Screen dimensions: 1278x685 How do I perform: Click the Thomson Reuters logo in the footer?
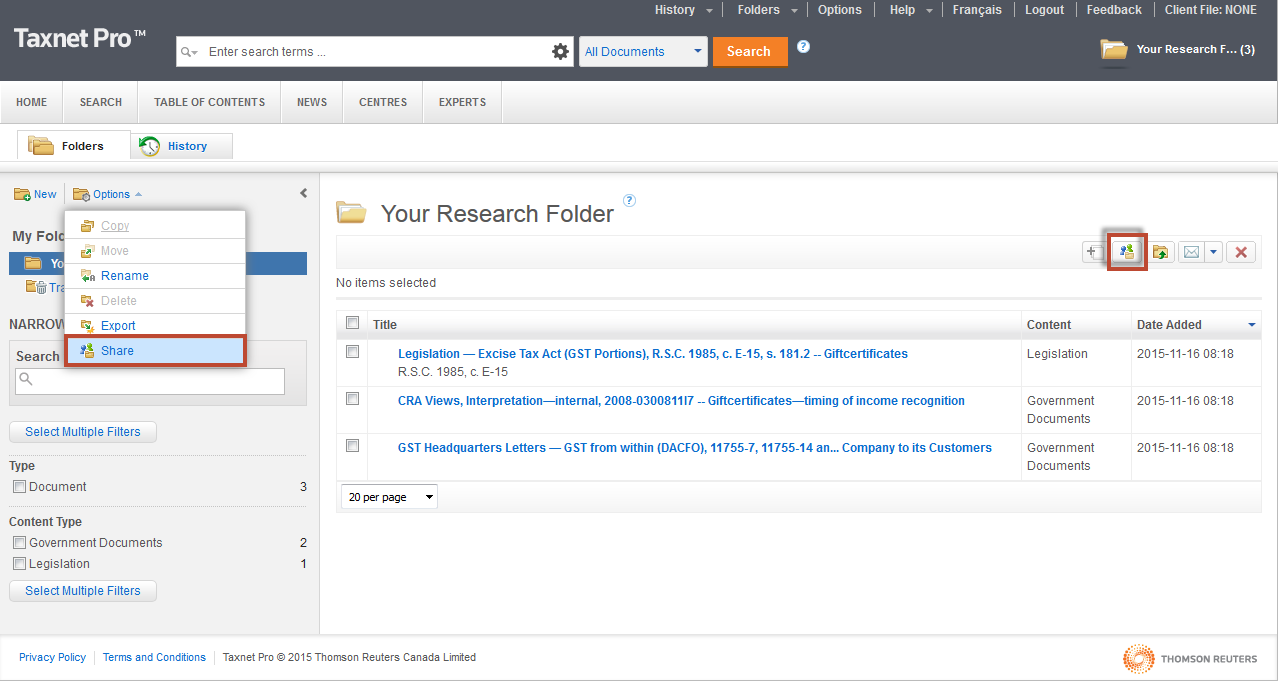pyautogui.click(x=1190, y=659)
